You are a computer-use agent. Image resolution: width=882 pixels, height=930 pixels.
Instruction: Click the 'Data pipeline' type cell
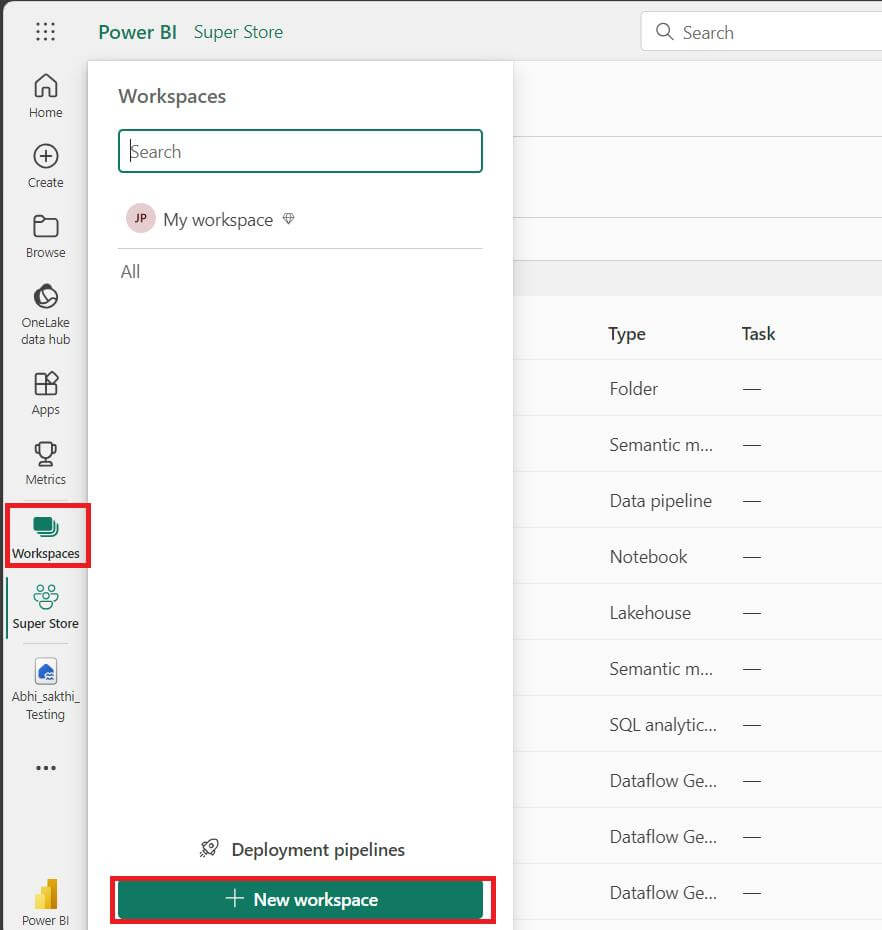tap(661, 501)
